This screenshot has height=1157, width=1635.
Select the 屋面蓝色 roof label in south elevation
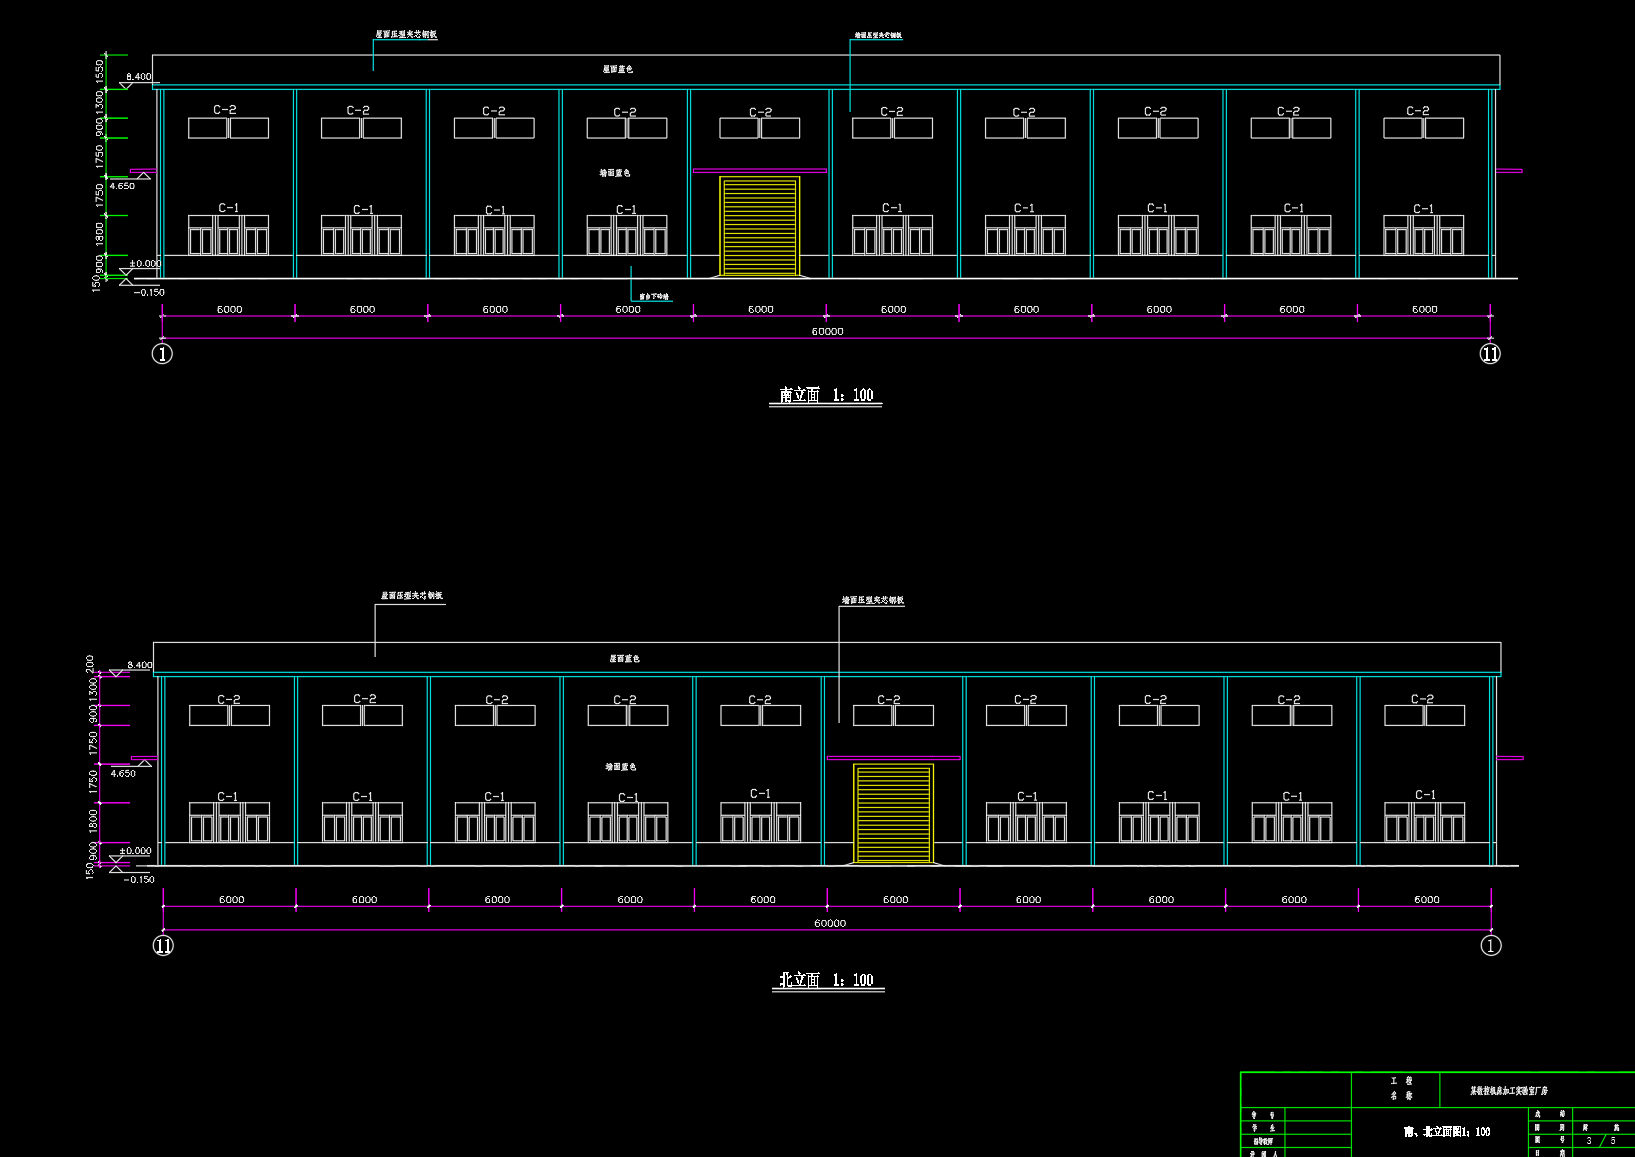[x=617, y=69]
